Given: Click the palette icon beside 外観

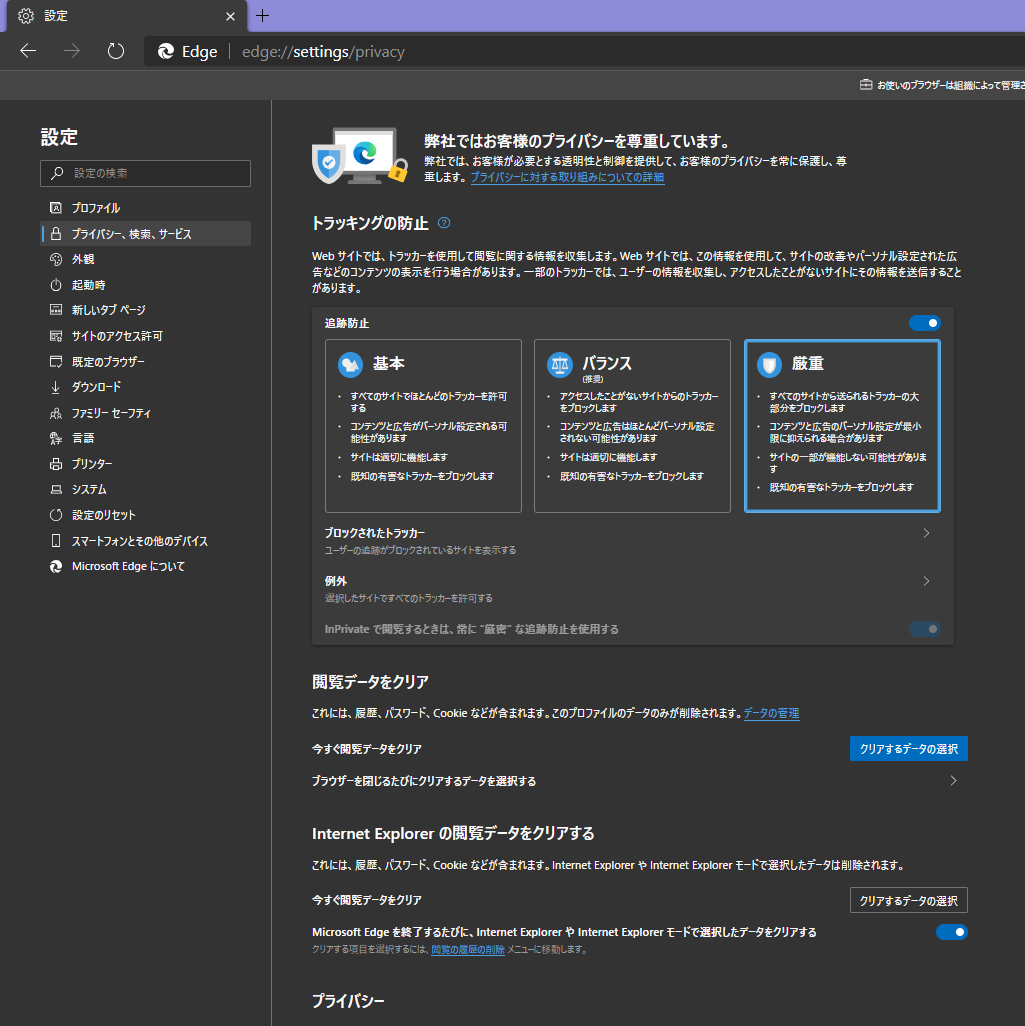Looking at the screenshot, I should tap(56, 259).
